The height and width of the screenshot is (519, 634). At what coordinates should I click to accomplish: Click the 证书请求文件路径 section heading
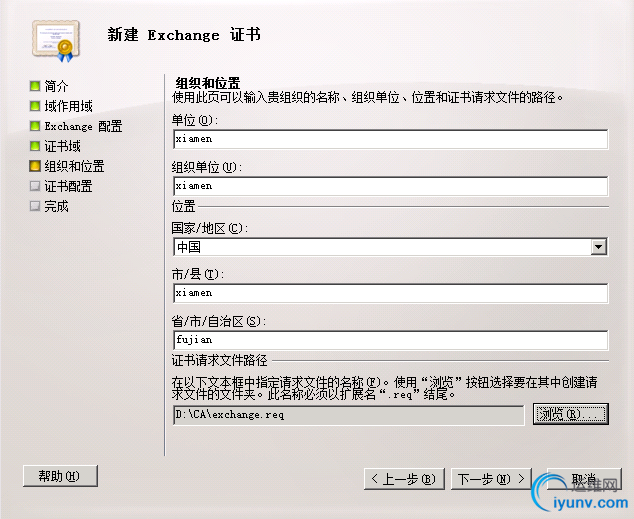click(x=220, y=360)
